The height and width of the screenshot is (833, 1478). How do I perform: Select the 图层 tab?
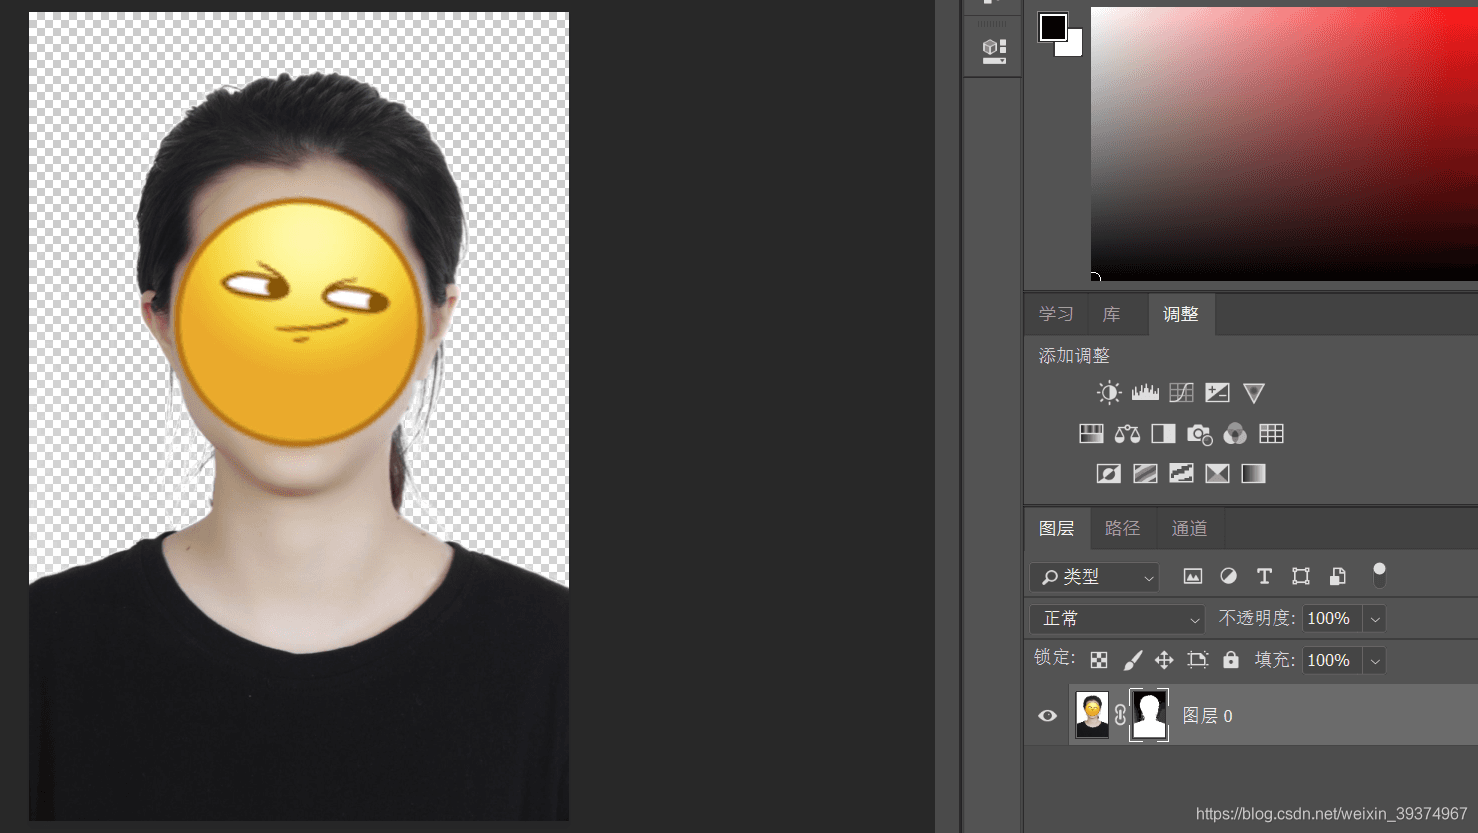coord(1057,528)
